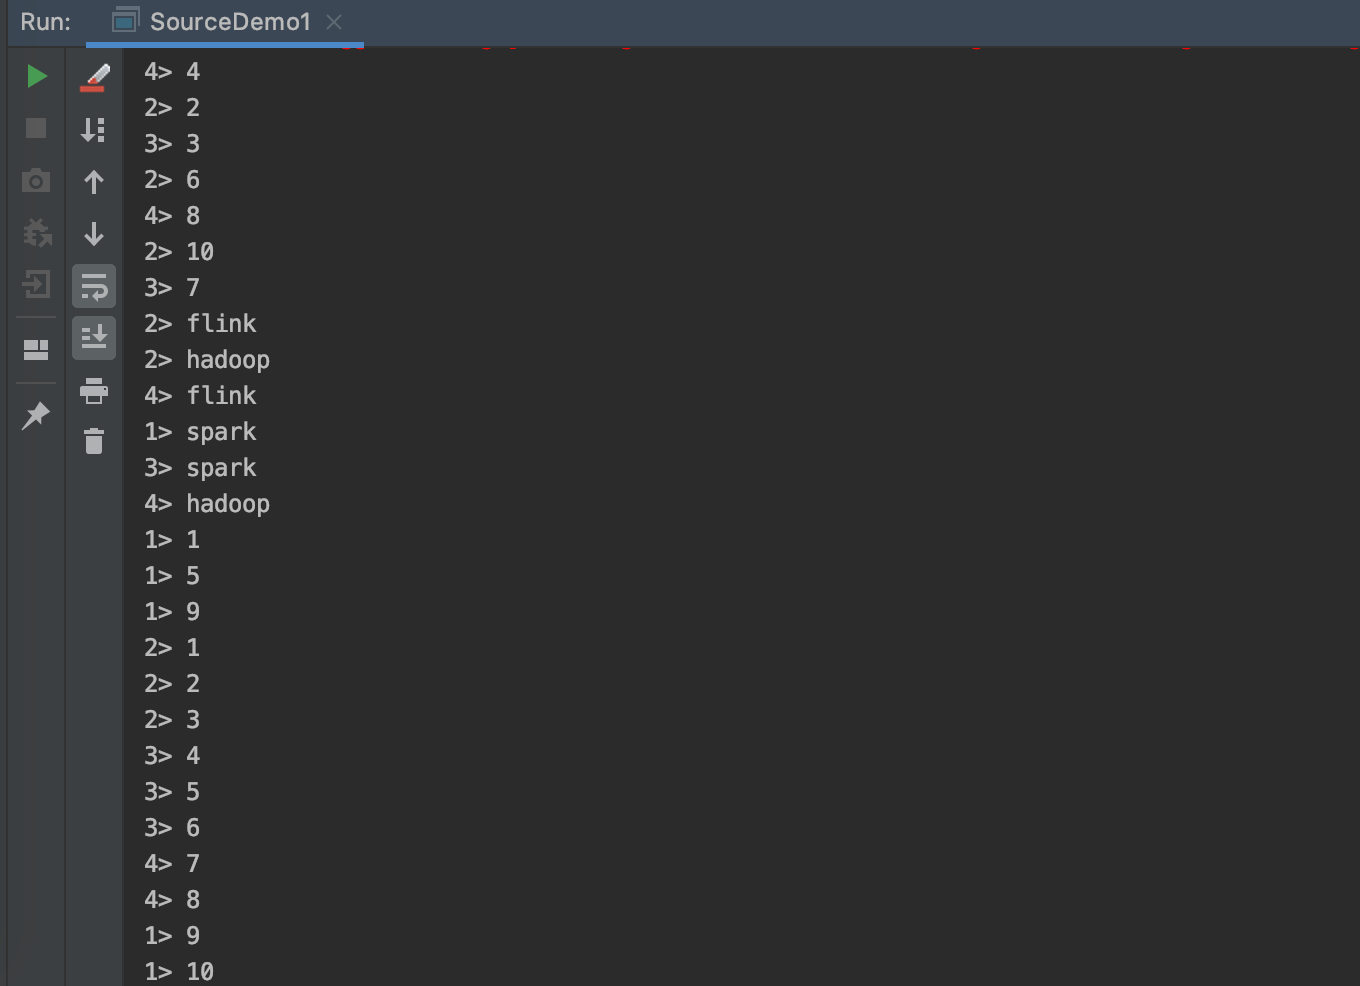Click the 'Run:' panel label
This screenshot has height=986, width=1360.
(46, 22)
